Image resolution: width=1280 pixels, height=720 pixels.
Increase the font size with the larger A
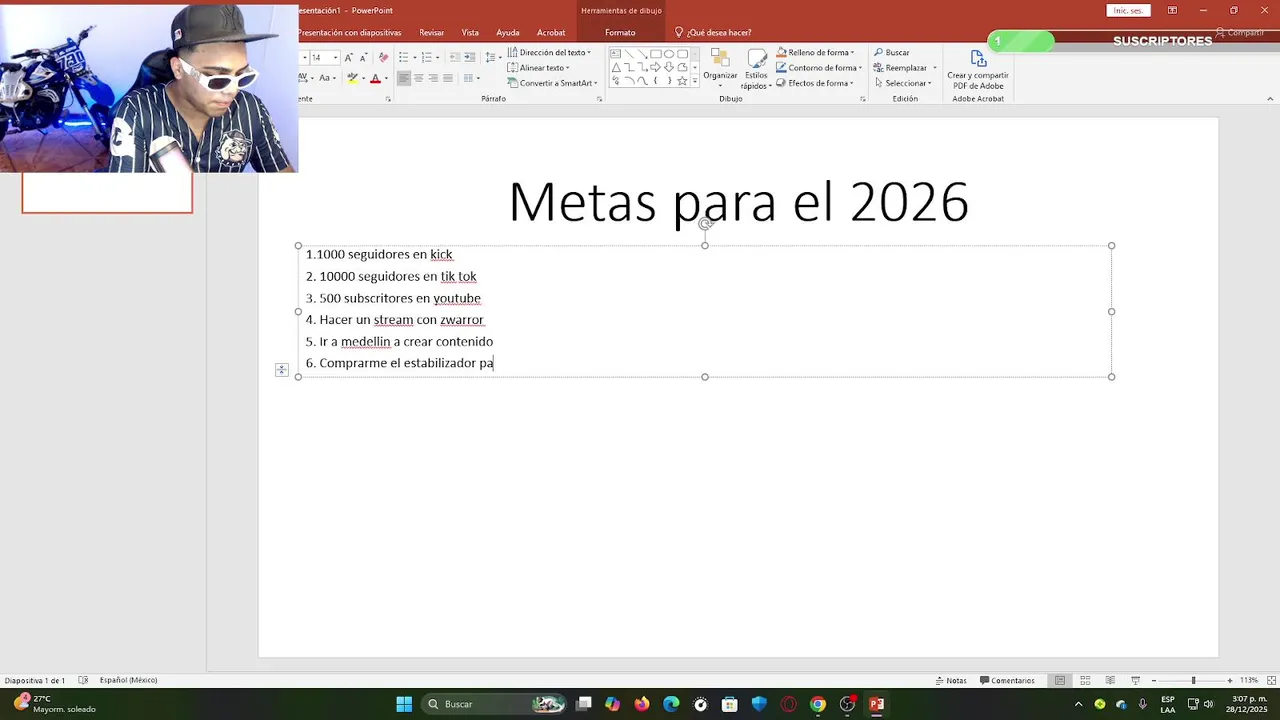(x=348, y=58)
